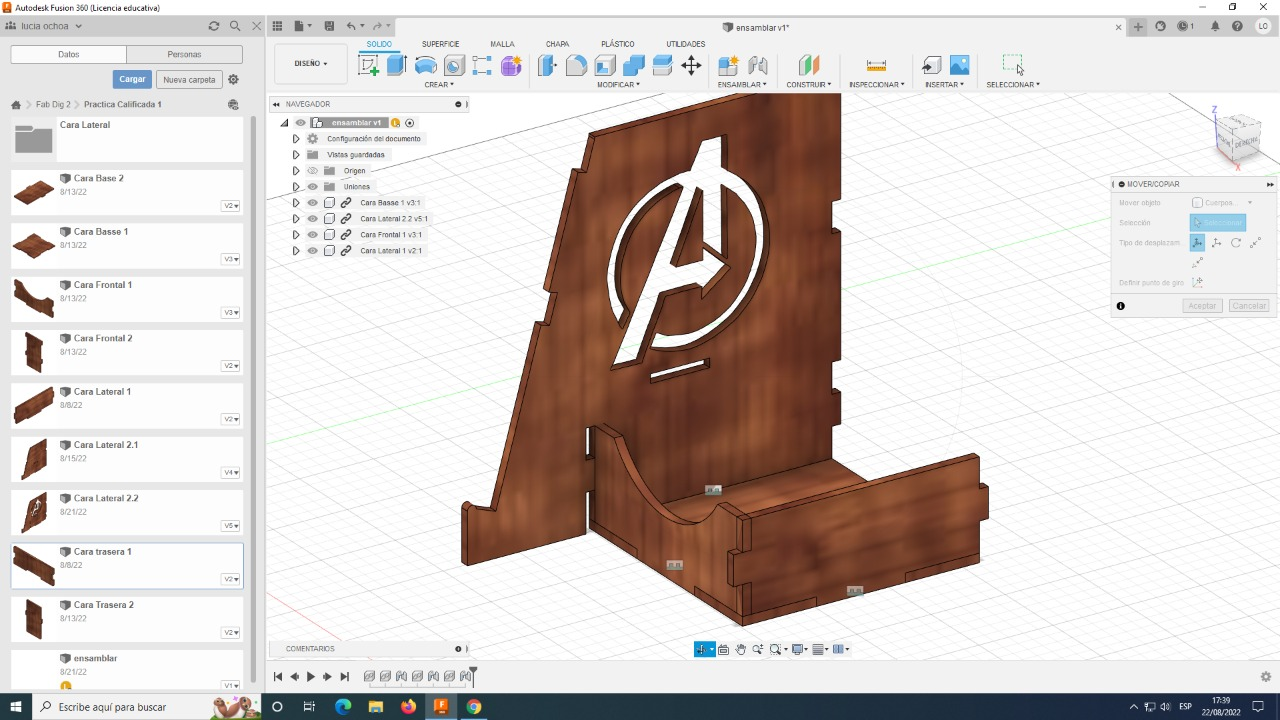Select the Hole tool

[454, 66]
